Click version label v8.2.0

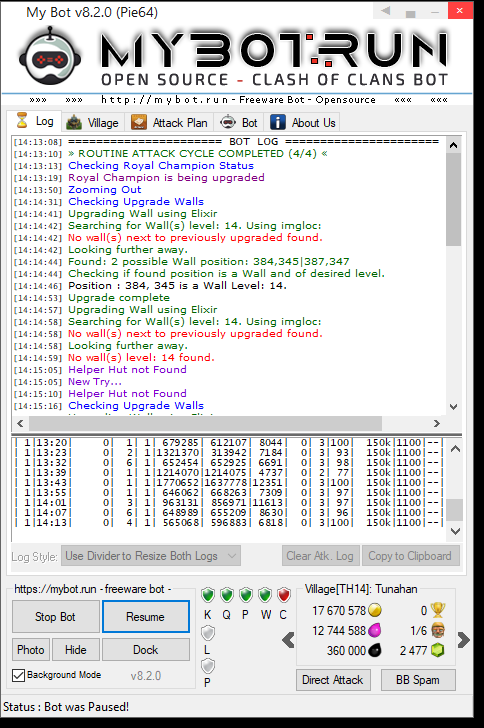(x=146, y=676)
